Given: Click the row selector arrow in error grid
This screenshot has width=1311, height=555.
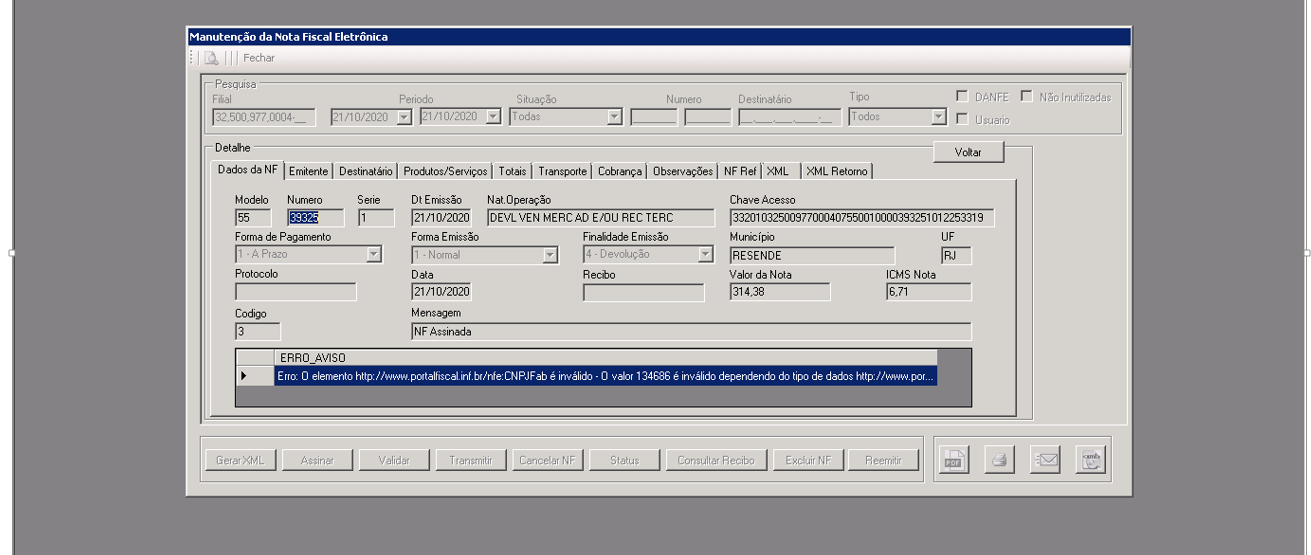Looking at the screenshot, I should [254, 376].
